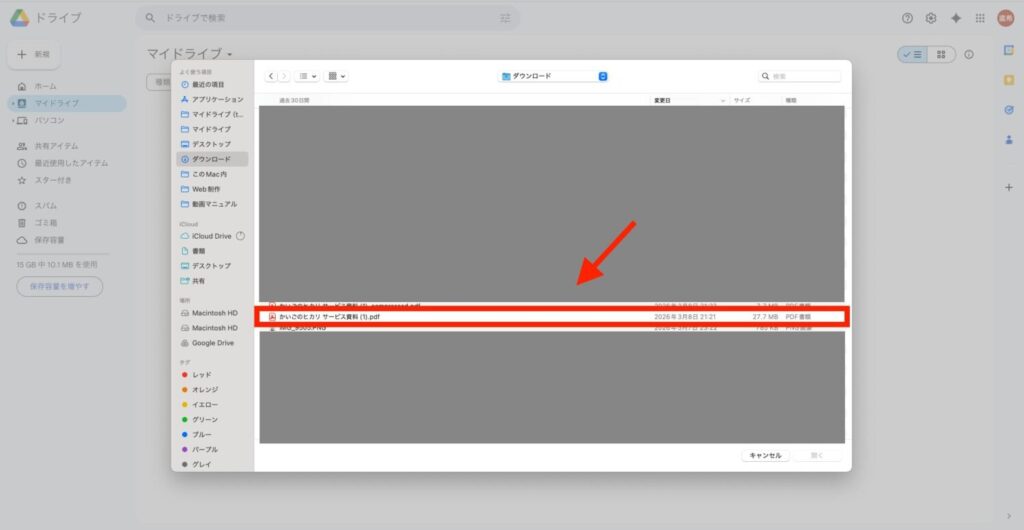Go back using the dialog's back arrow
The image size is (1024, 530).
(271, 76)
